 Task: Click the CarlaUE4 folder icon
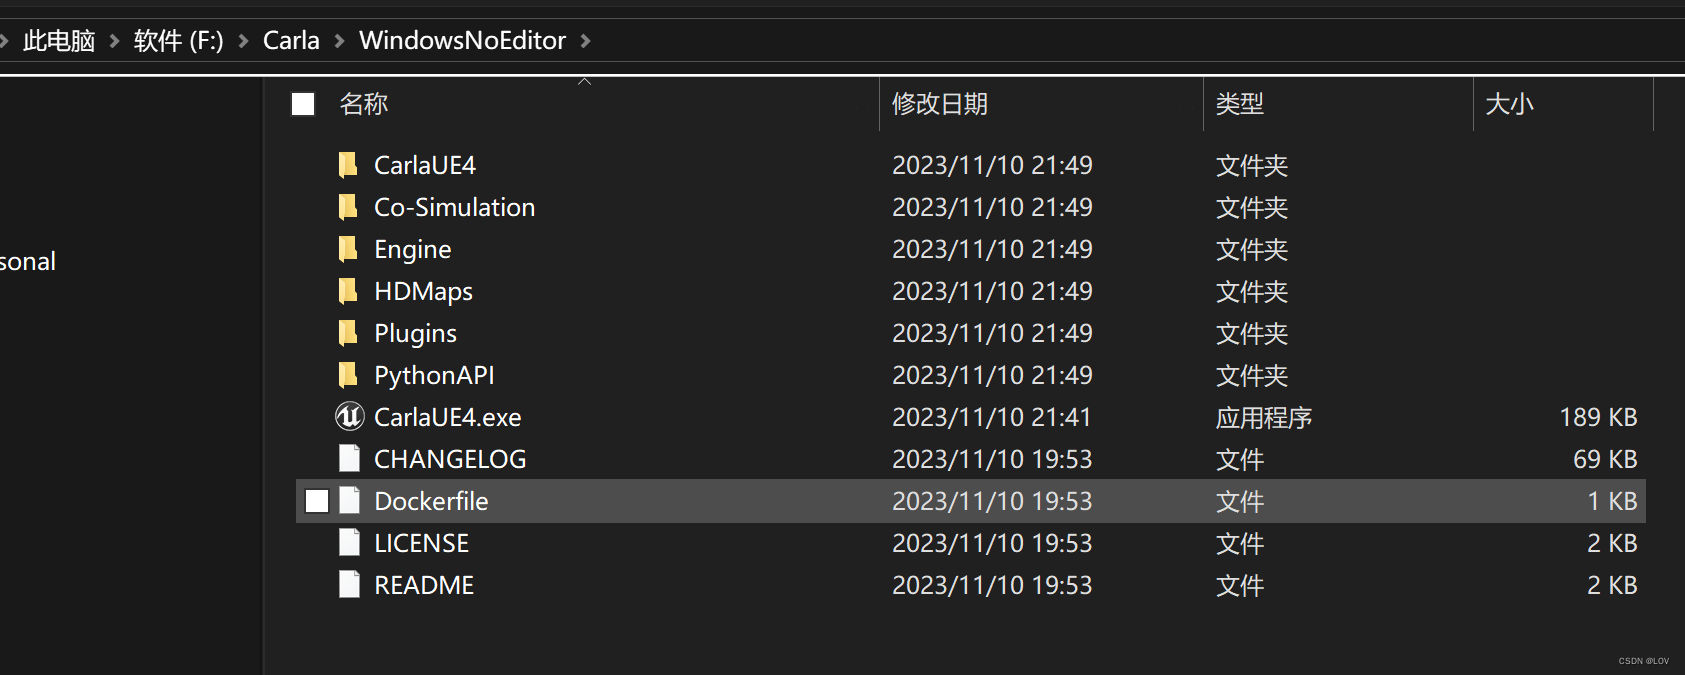pyautogui.click(x=348, y=165)
